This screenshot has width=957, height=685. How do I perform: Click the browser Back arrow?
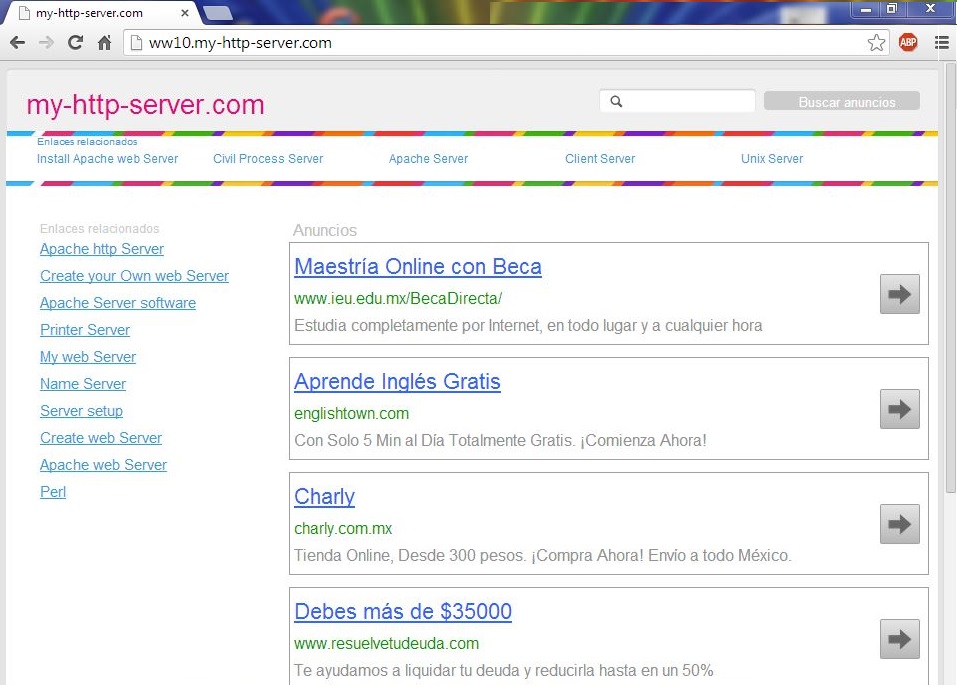point(18,43)
